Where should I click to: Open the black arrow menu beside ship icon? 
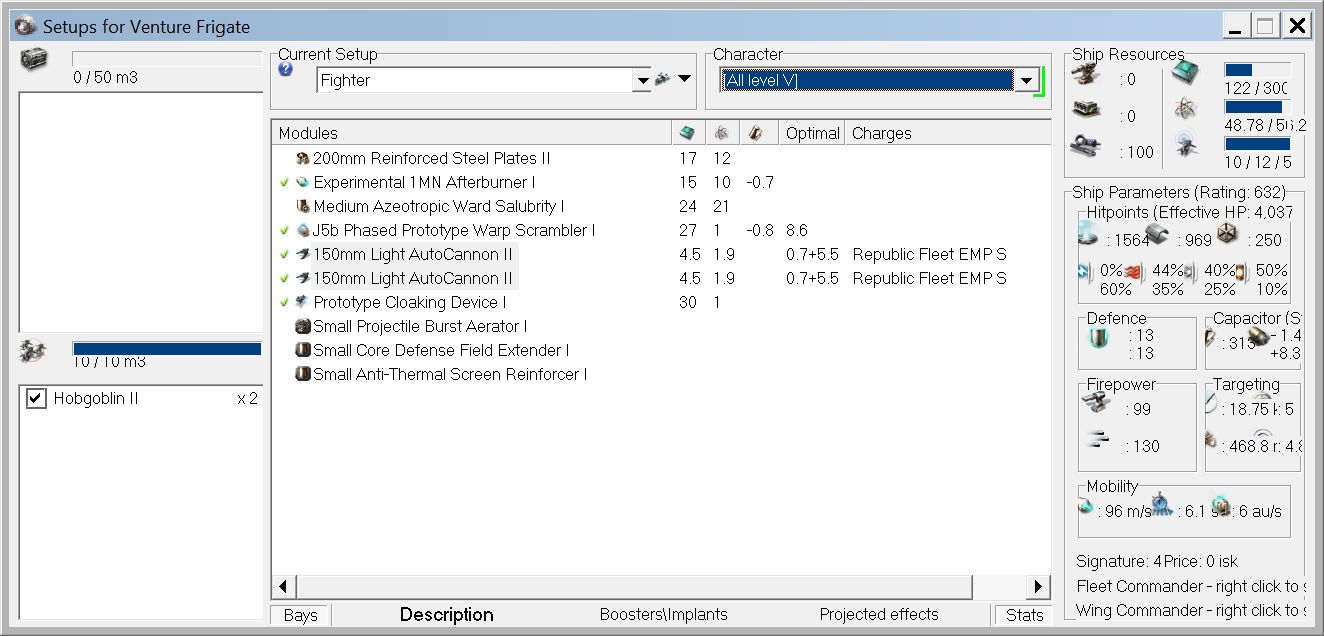685,79
